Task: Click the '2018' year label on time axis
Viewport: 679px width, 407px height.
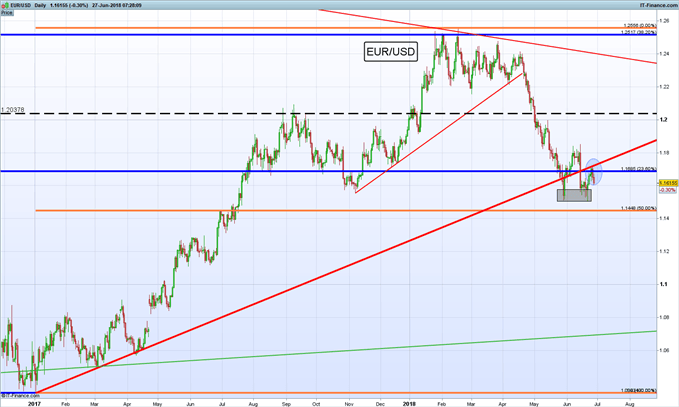Action: click(409, 404)
